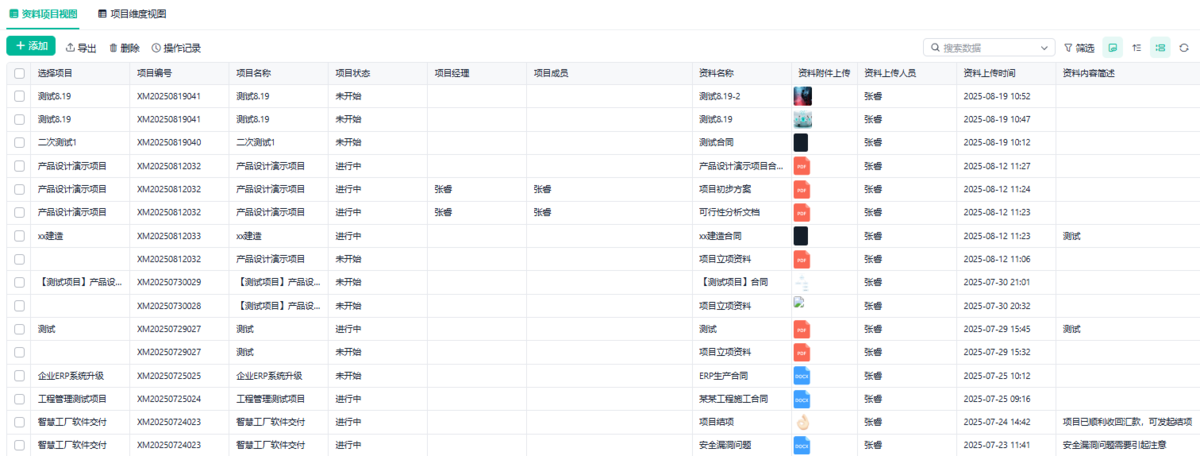Click the magnifier icon in the search box
Viewport: 1200px width, 456px height.
[935, 47]
